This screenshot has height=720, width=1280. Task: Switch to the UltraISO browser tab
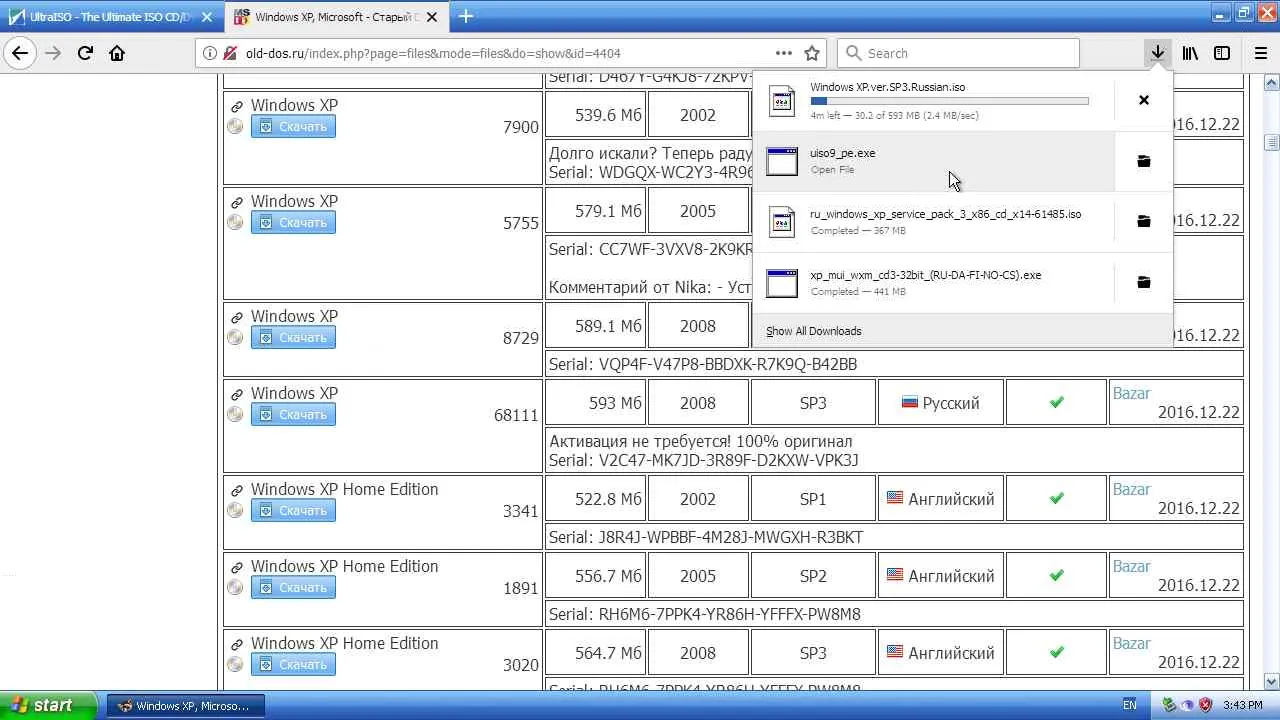[113, 17]
